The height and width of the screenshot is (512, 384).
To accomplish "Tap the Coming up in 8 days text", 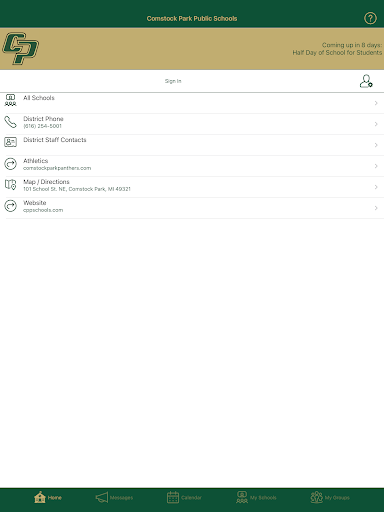I will [352, 45].
